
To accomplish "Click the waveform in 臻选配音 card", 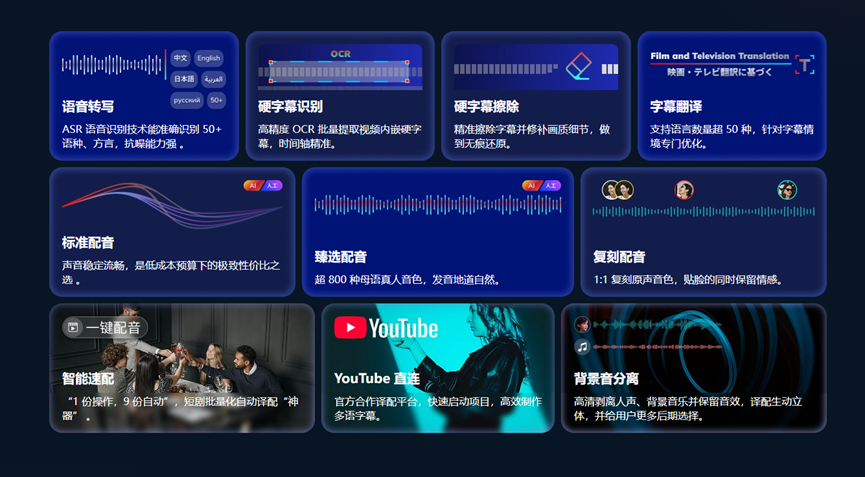I will click(436, 205).
